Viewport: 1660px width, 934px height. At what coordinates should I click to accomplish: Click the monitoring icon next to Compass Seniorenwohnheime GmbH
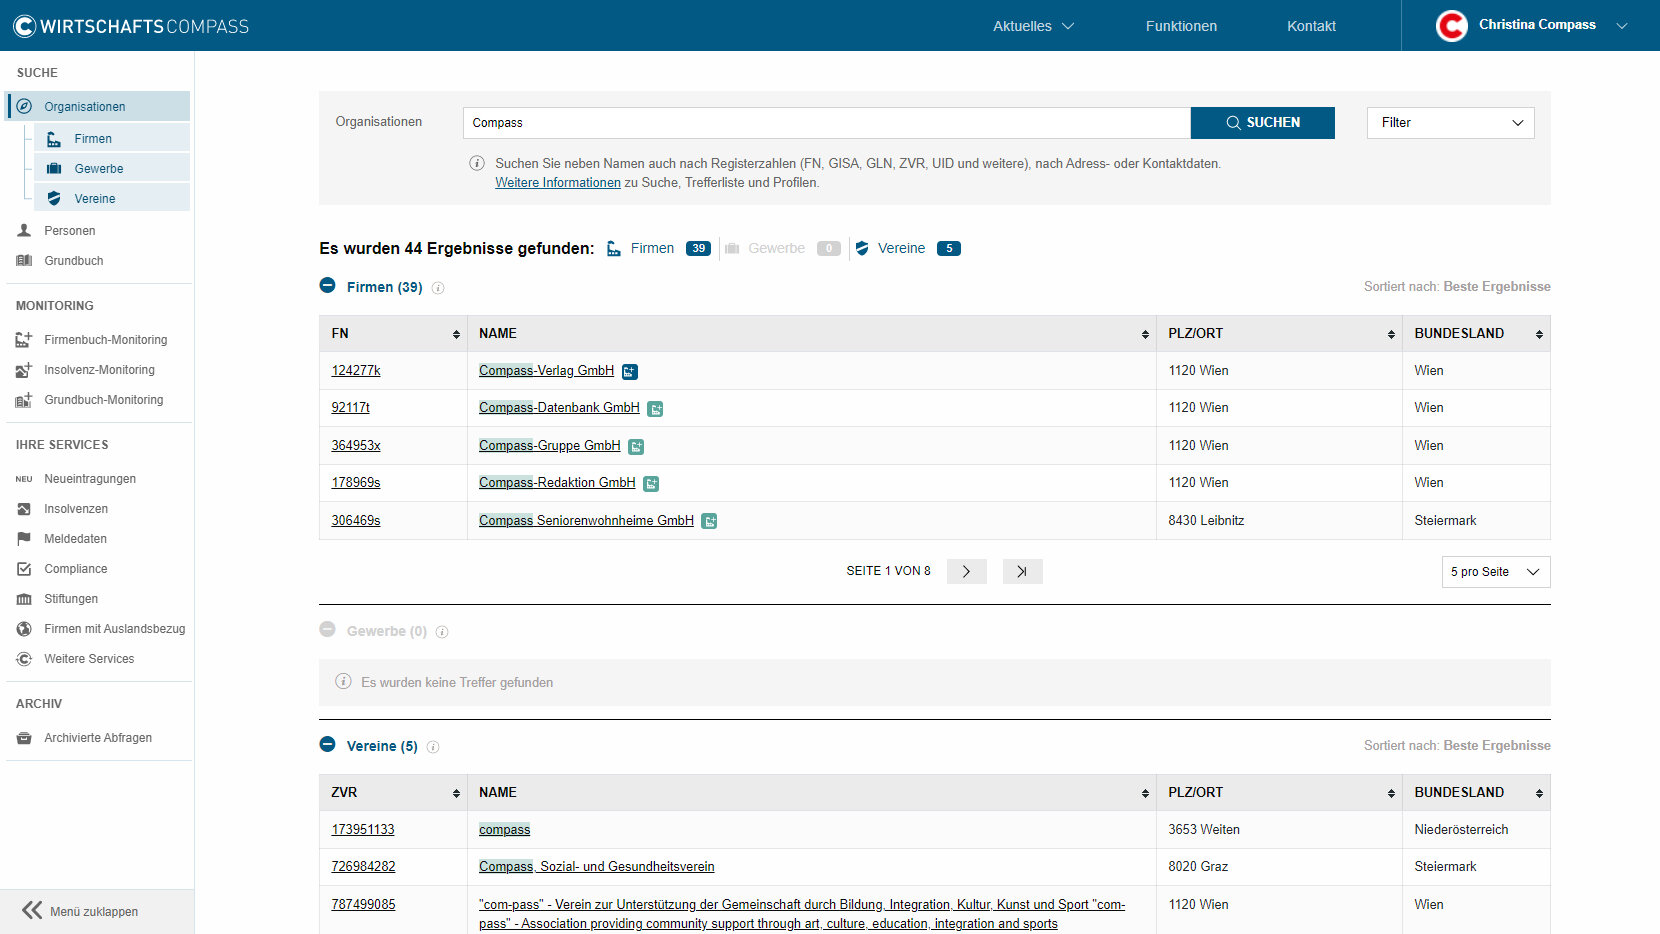(x=709, y=521)
